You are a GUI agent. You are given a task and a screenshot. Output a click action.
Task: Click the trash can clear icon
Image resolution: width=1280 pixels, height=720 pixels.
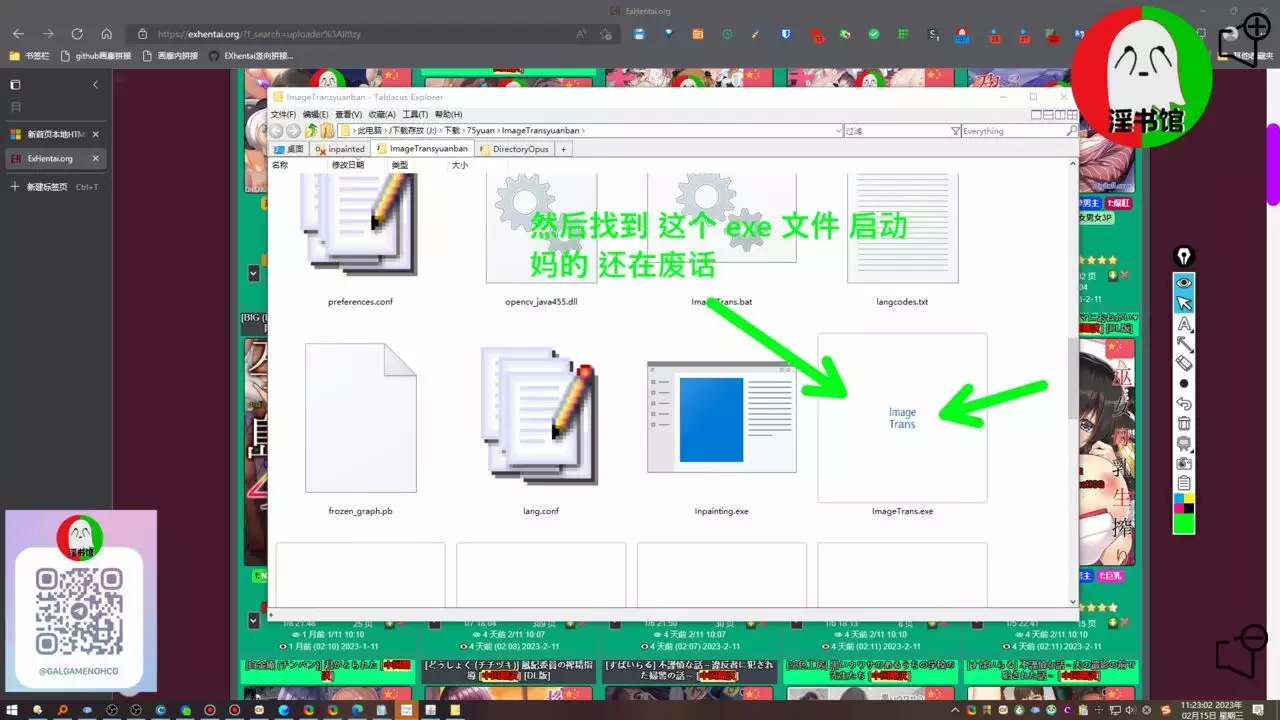click(1184, 424)
